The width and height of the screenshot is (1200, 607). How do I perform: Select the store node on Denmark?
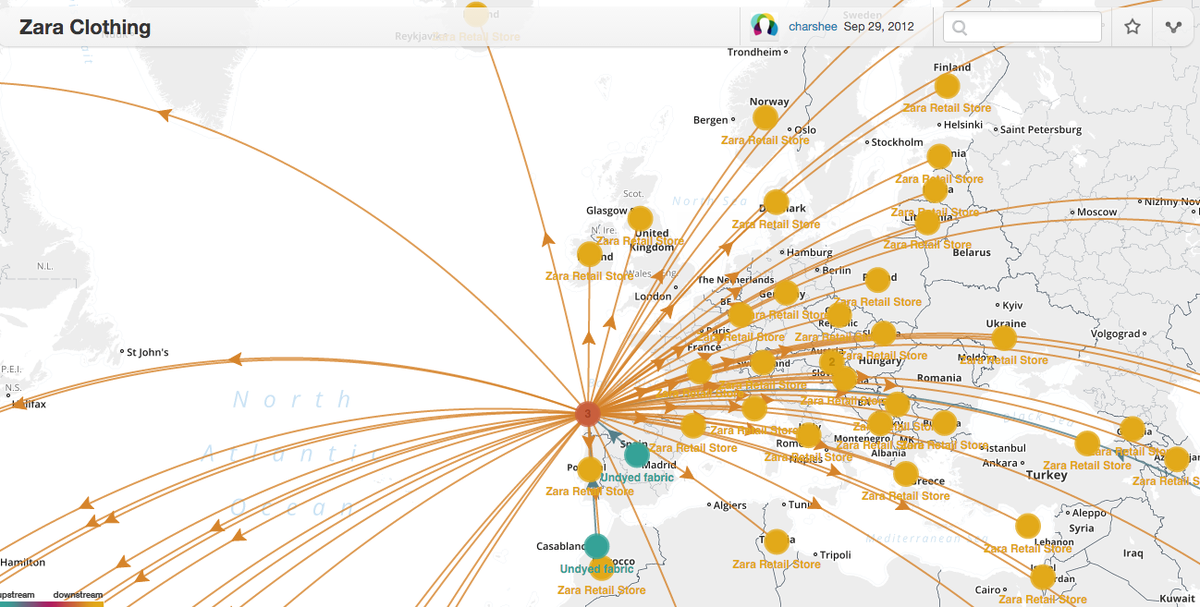[x=776, y=202]
